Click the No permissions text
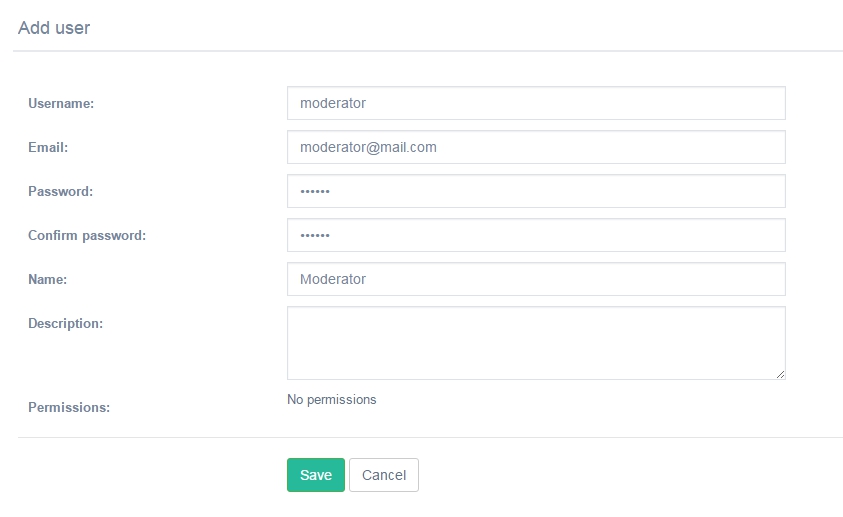843x517 pixels. pyautogui.click(x=332, y=400)
